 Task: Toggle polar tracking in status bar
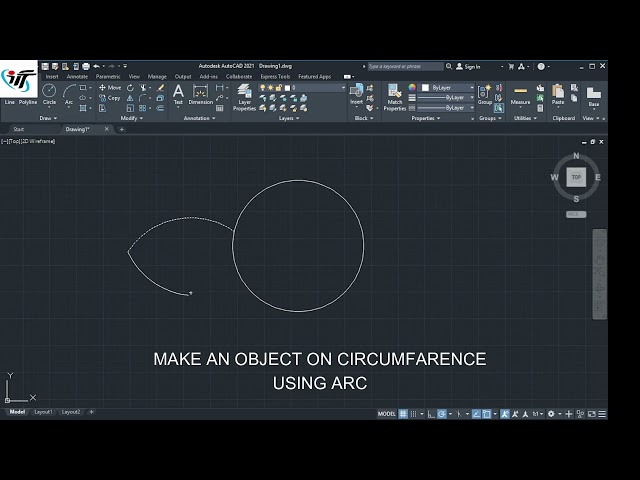pos(442,414)
